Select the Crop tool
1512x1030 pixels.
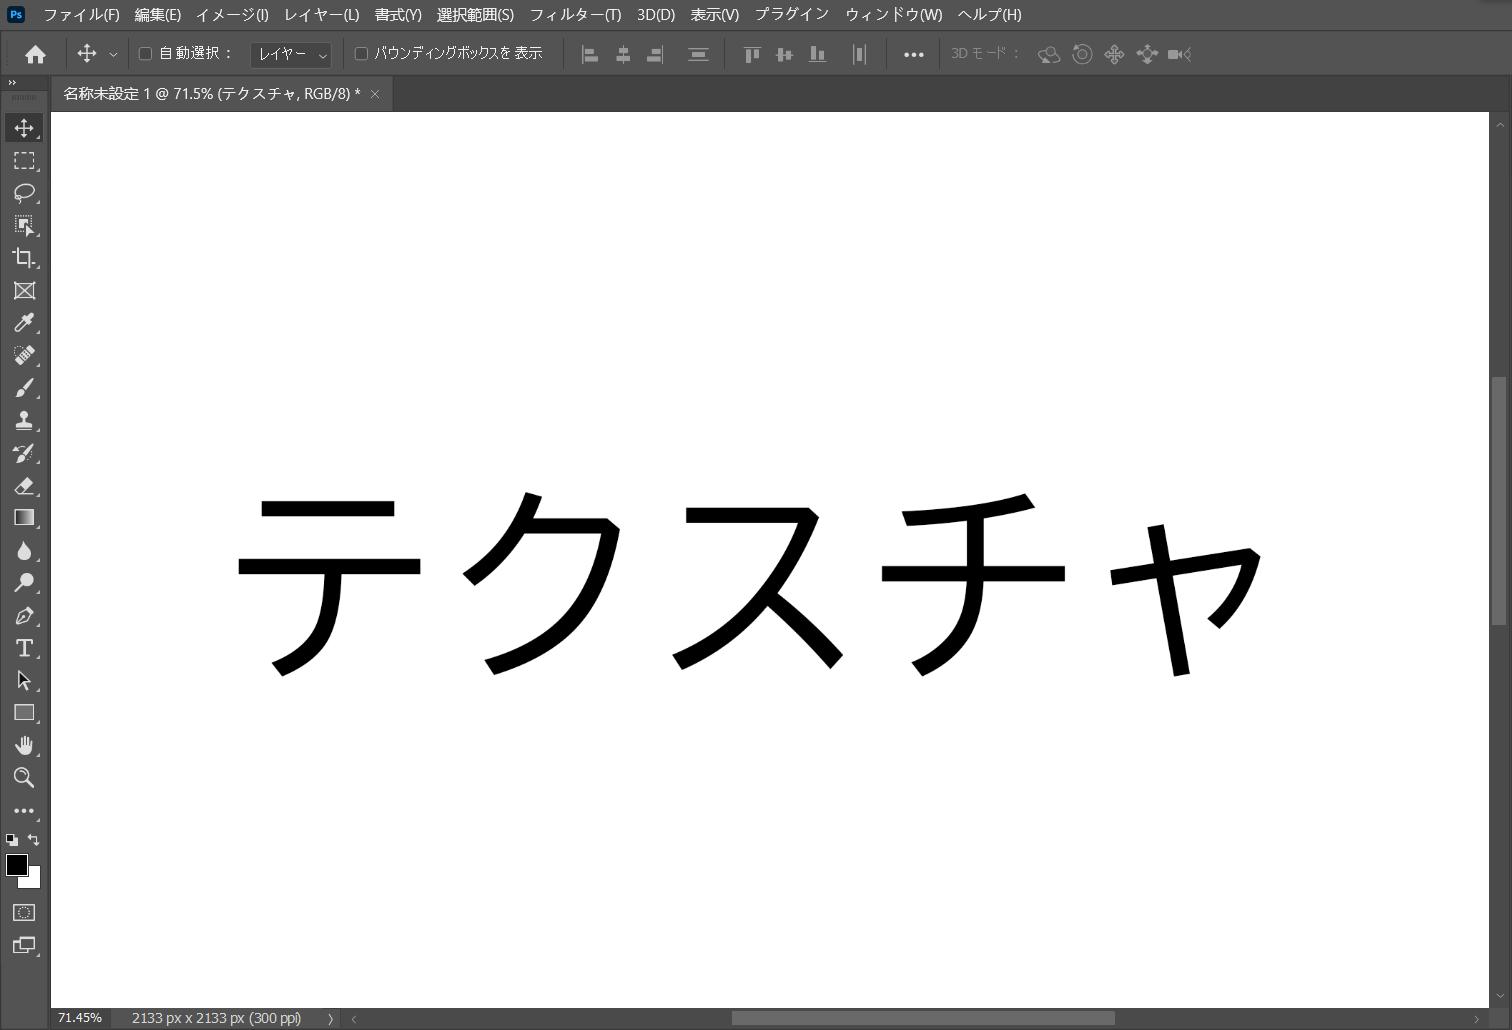(x=24, y=258)
